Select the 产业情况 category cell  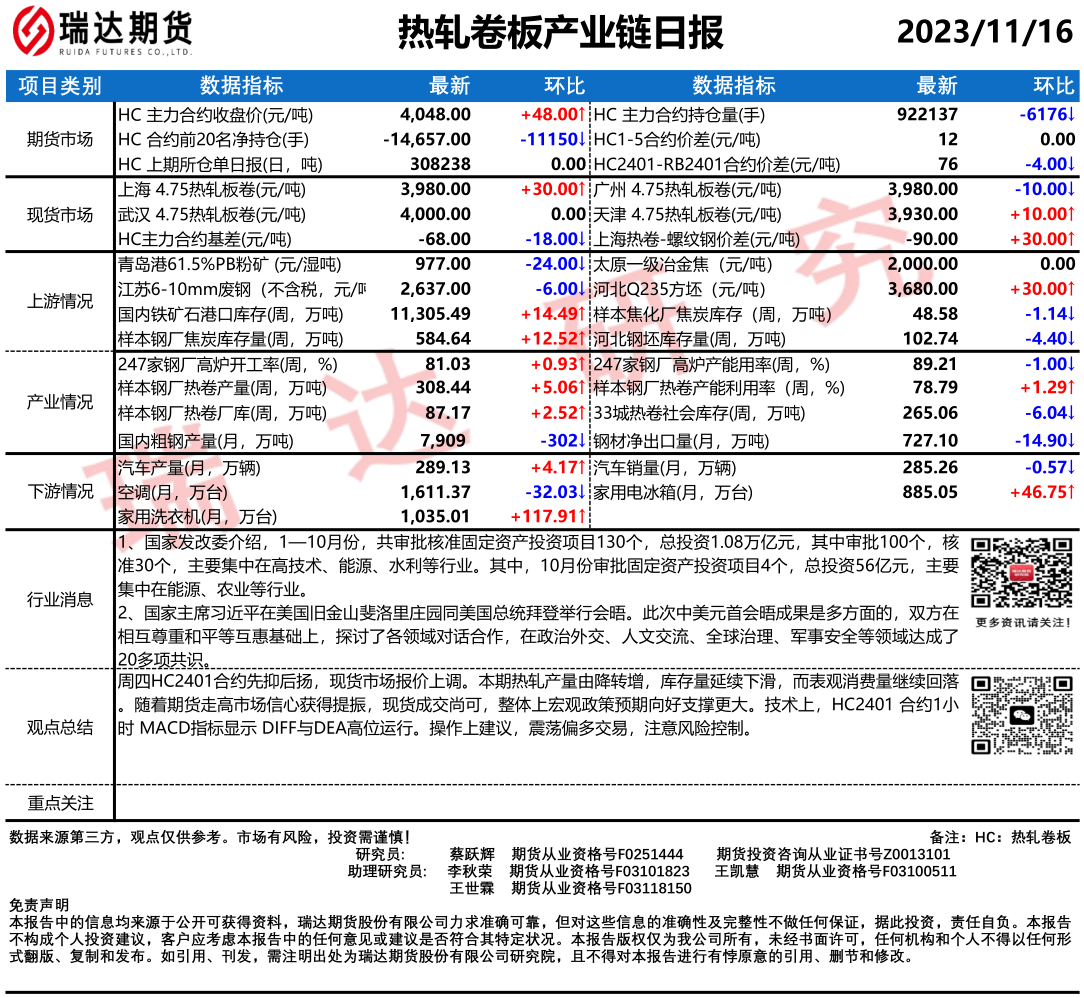tap(60, 402)
